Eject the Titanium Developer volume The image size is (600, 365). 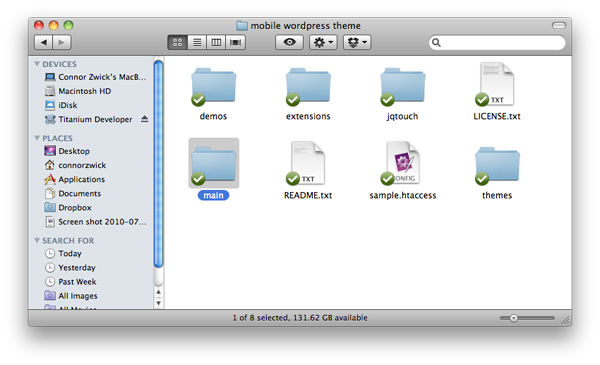tap(144, 119)
